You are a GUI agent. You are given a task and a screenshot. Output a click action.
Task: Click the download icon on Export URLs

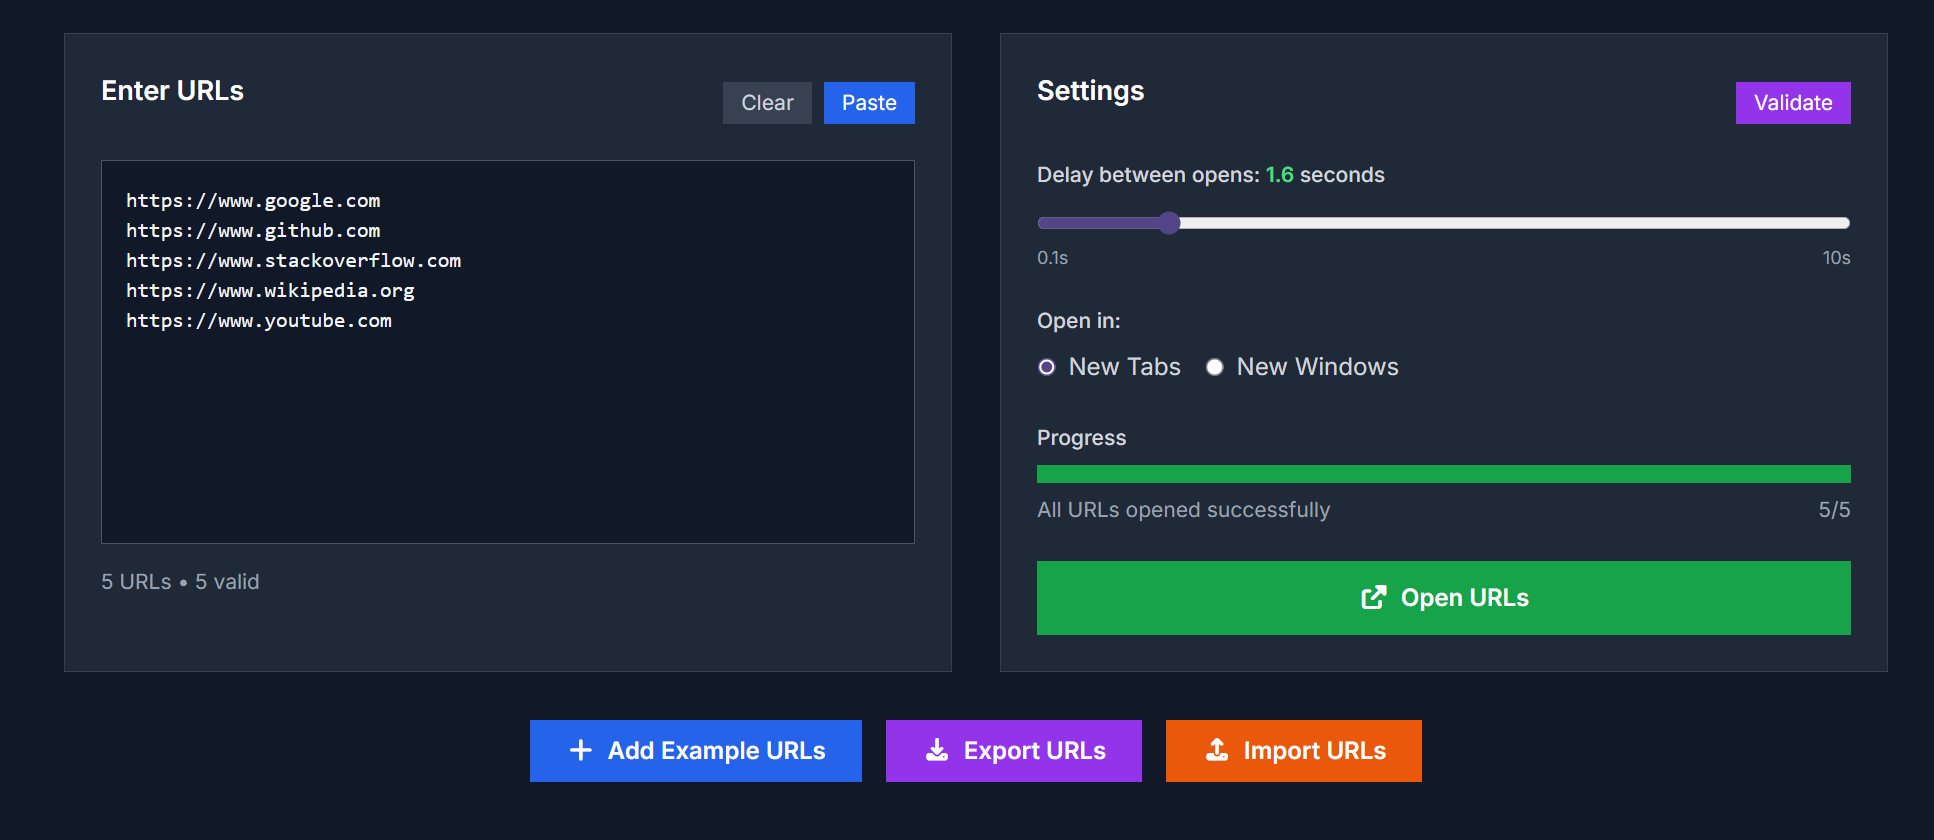[x=937, y=750]
